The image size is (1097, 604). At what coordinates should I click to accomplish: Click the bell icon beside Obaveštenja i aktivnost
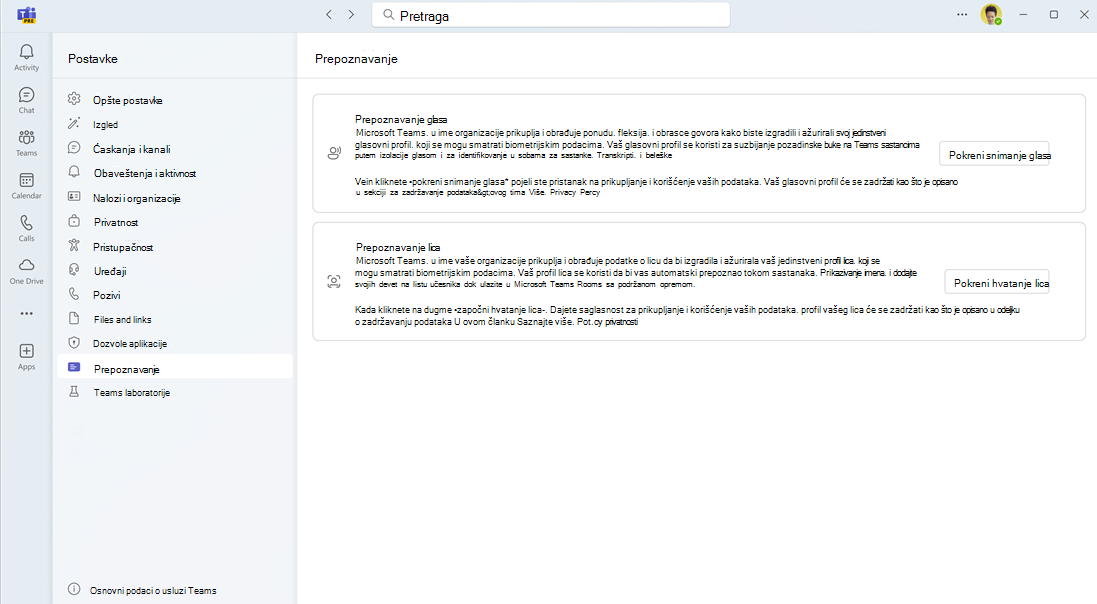(x=74, y=172)
